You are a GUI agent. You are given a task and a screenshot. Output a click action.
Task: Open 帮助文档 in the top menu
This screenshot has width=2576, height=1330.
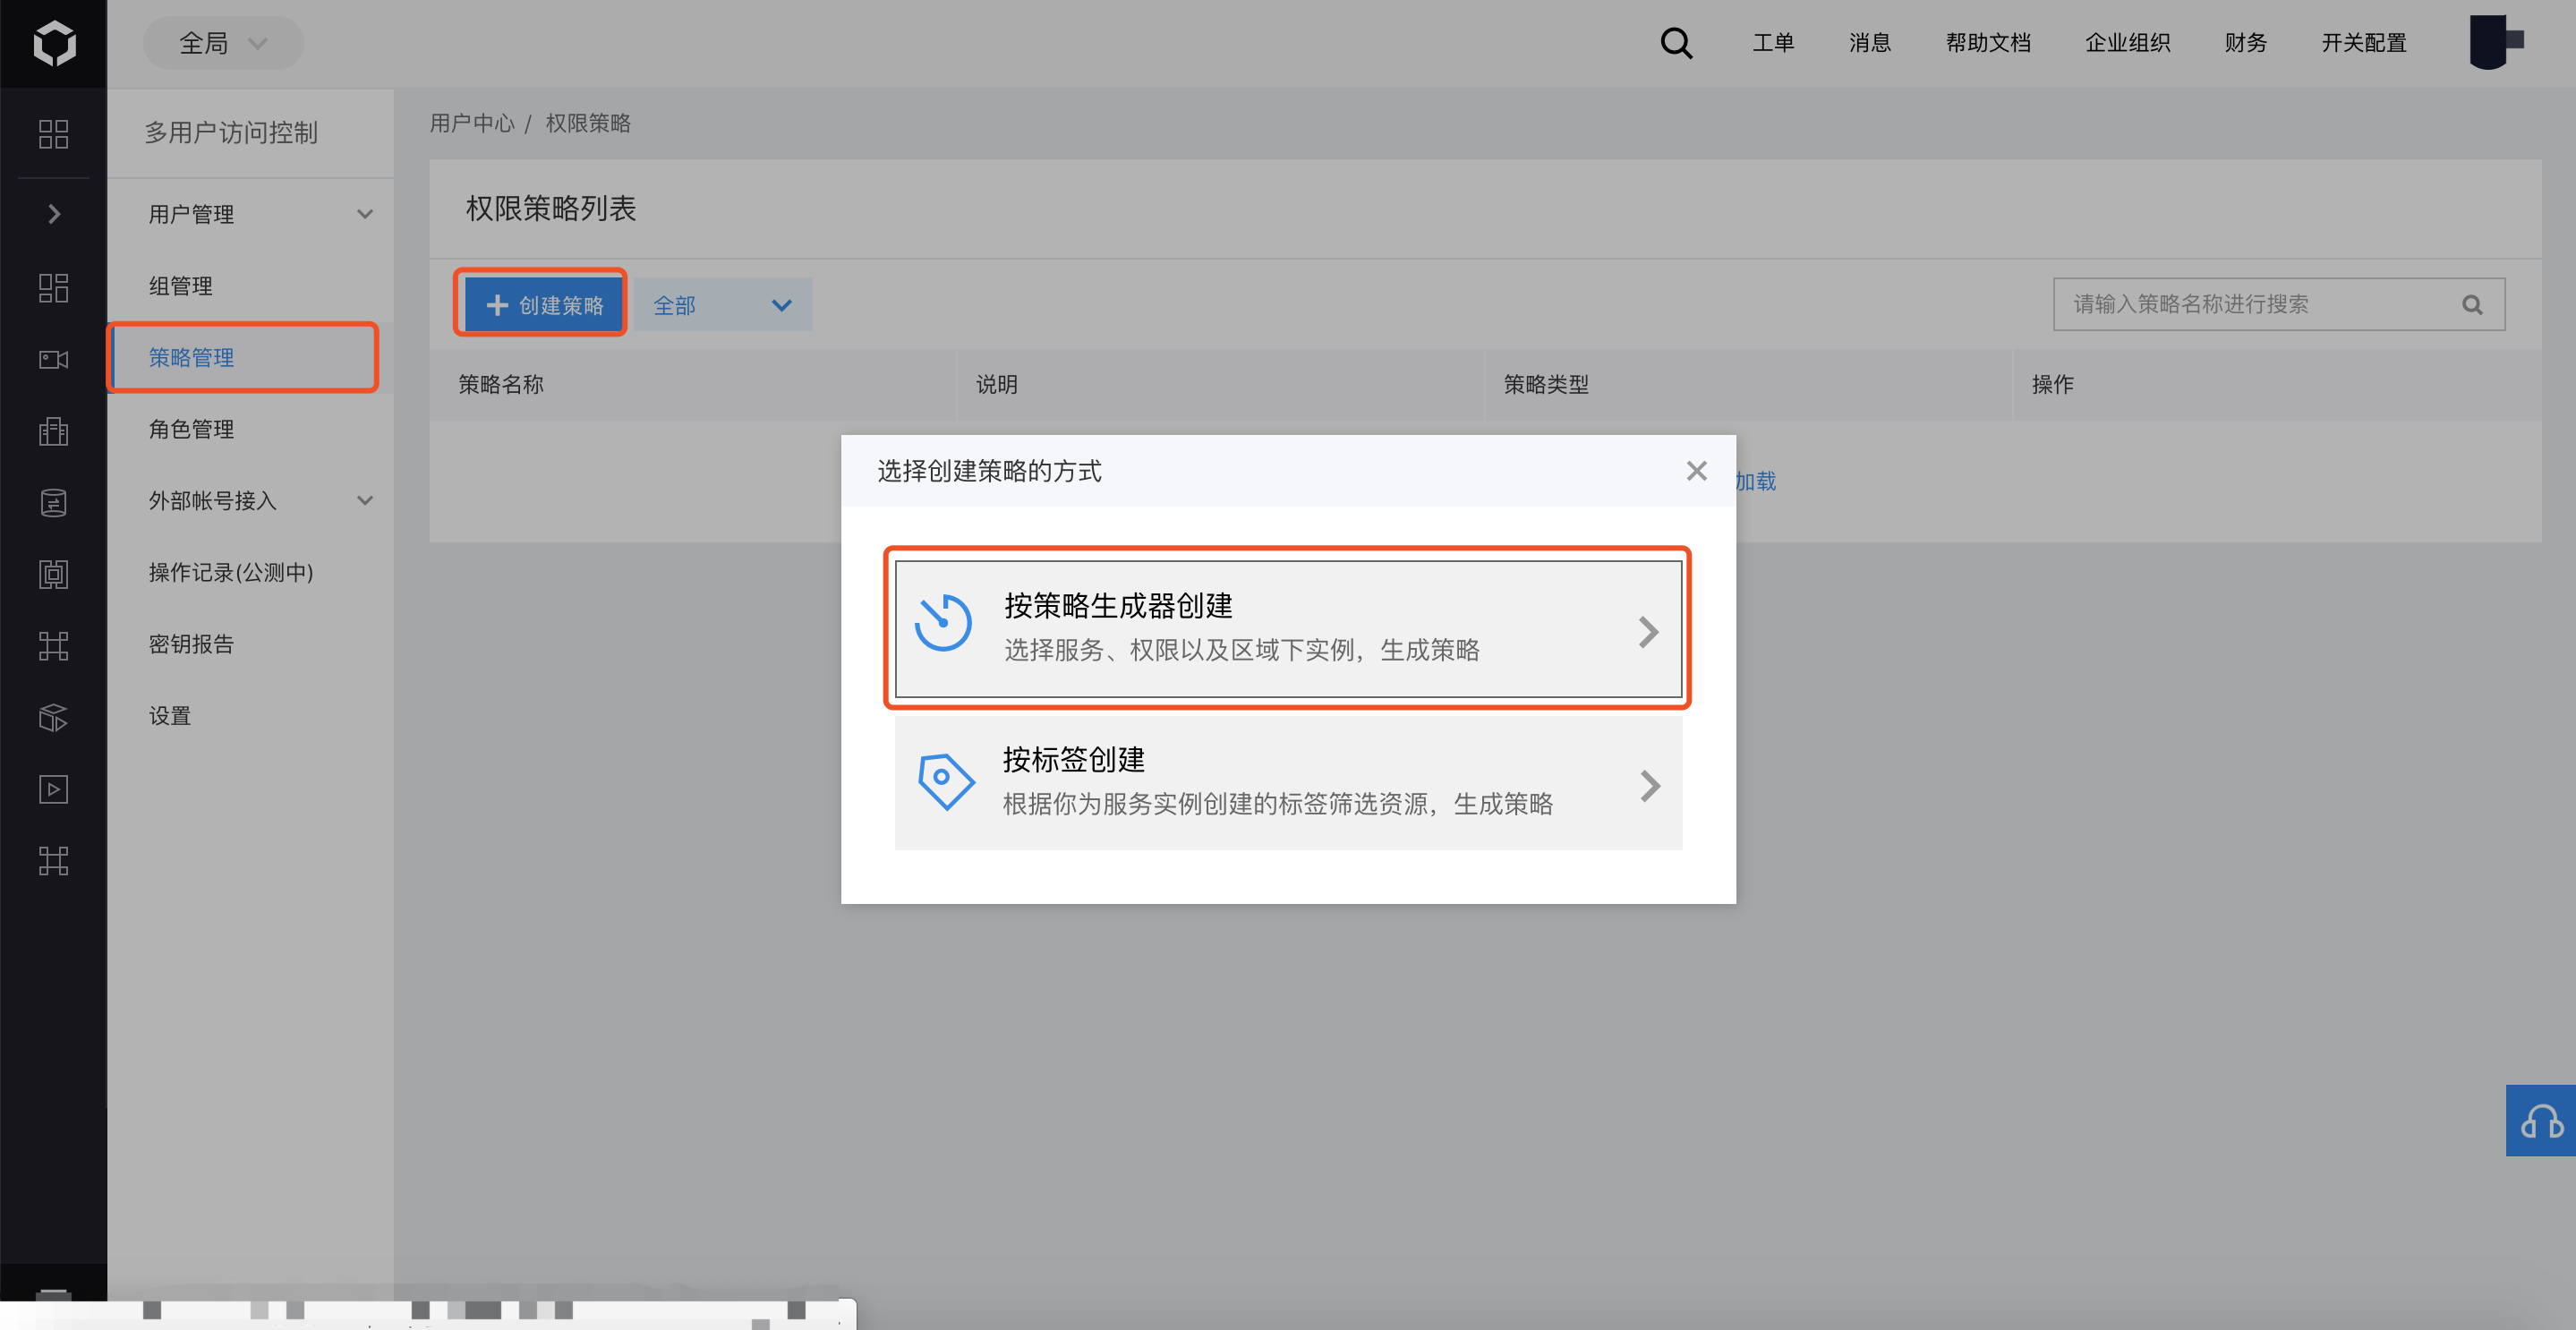point(1988,43)
